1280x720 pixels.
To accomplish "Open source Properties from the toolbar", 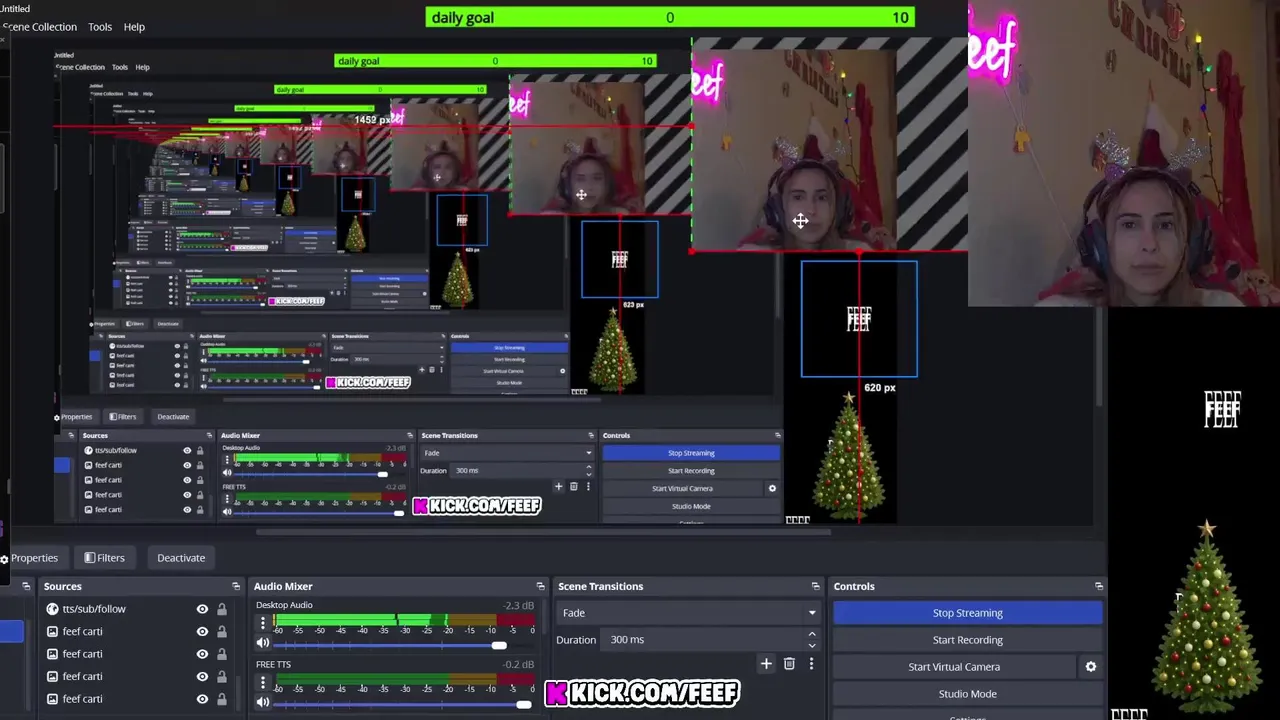I will (x=30, y=558).
